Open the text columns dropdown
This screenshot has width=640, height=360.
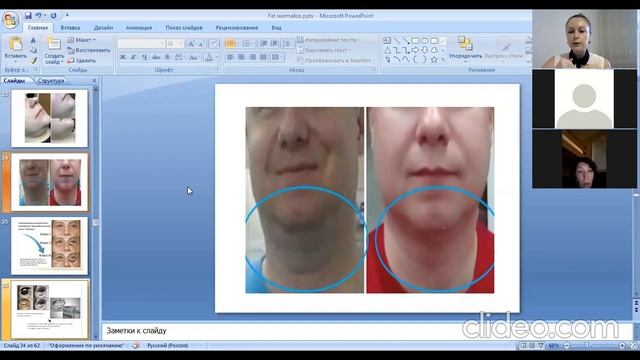277,57
